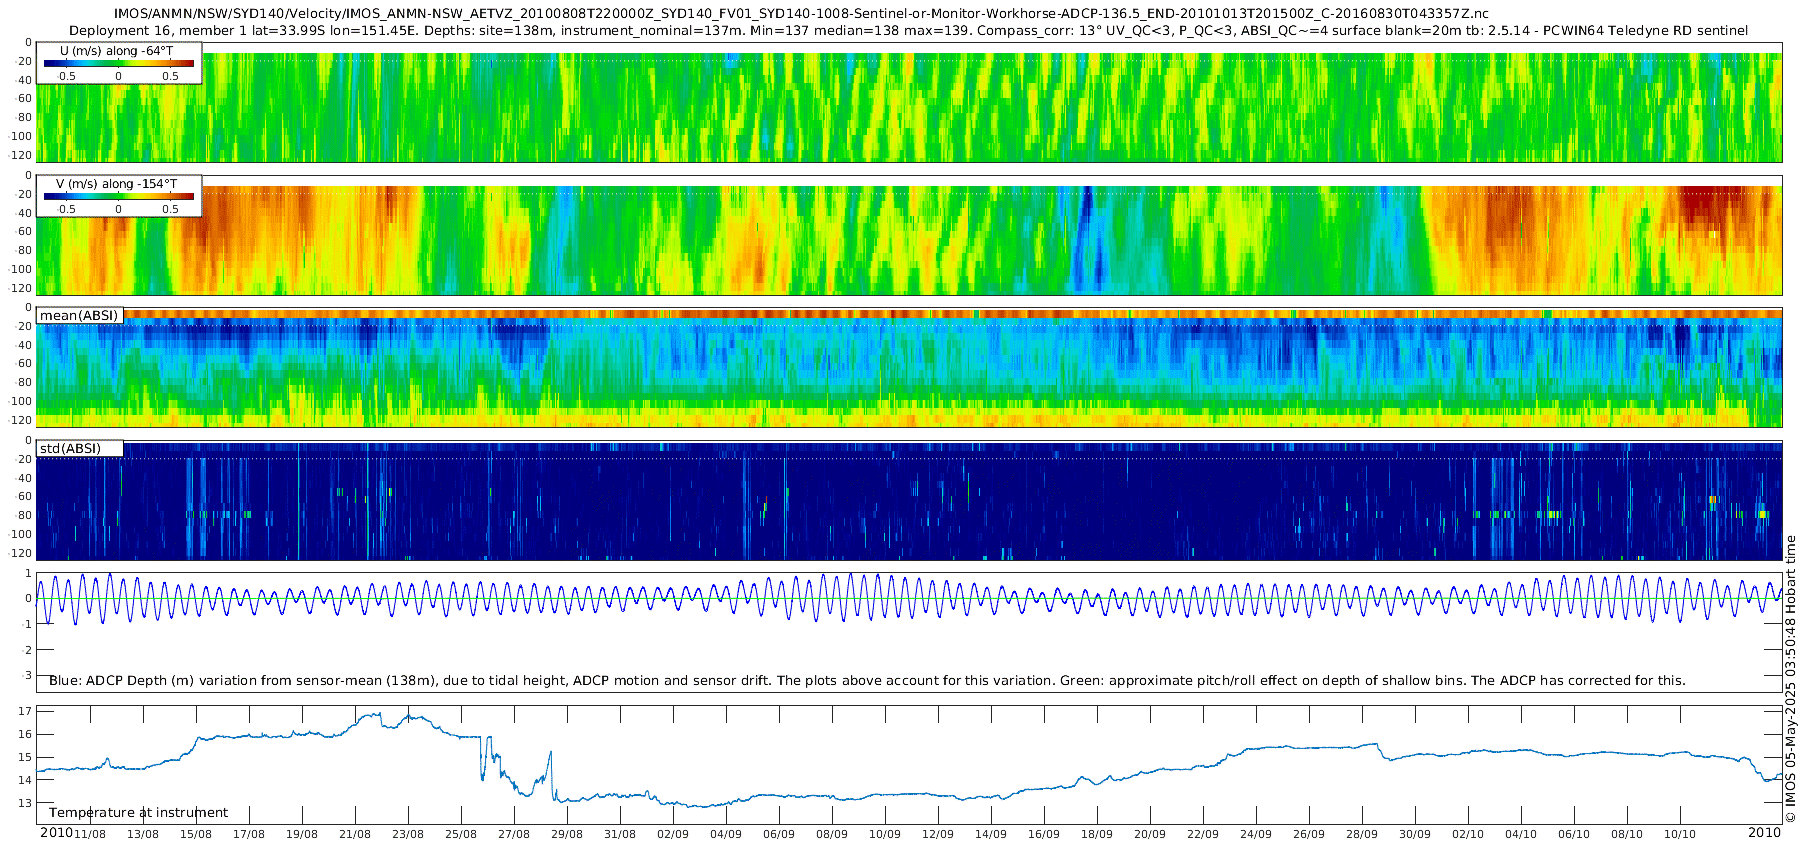The width and height of the screenshot is (1800, 850).
Task: Click the U velocity colorbar legend
Action: coord(118,63)
